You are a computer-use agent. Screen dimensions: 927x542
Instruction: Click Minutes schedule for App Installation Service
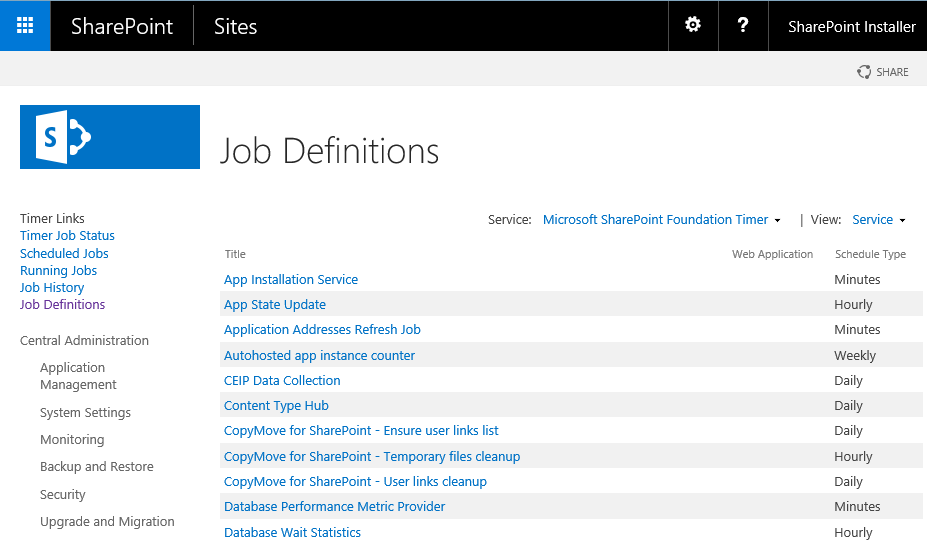(x=857, y=280)
